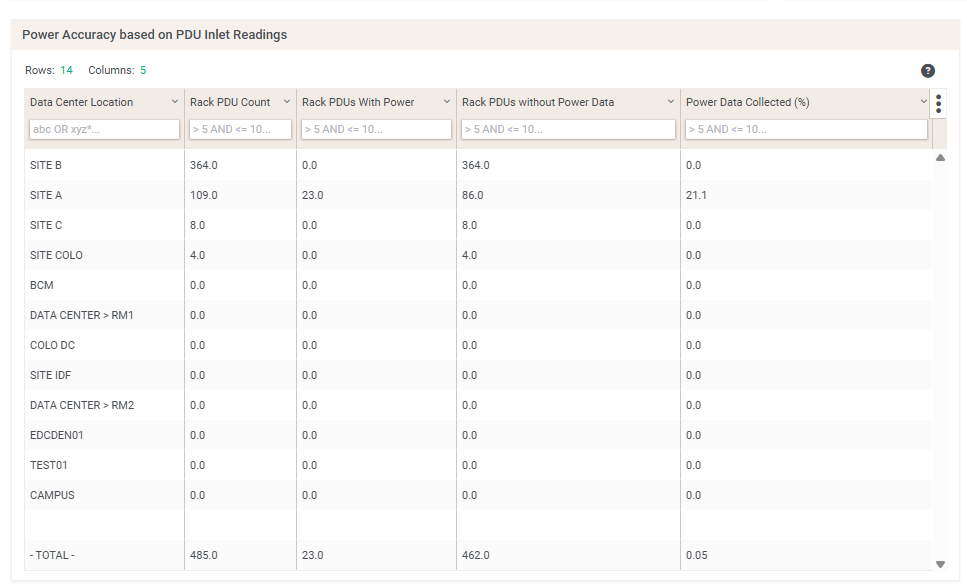Image resolution: width=967 pixels, height=584 pixels.
Task: Expand Data Center Location column menu
Action: (175, 102)
